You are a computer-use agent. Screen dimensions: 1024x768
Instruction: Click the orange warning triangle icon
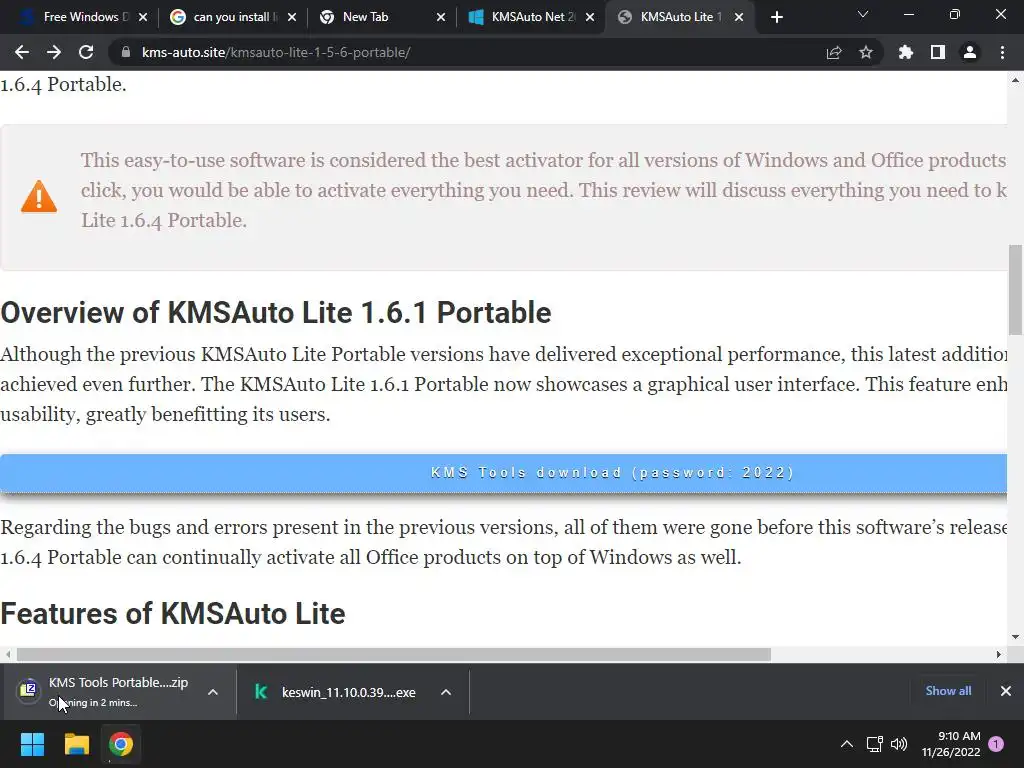click(39, 196)
